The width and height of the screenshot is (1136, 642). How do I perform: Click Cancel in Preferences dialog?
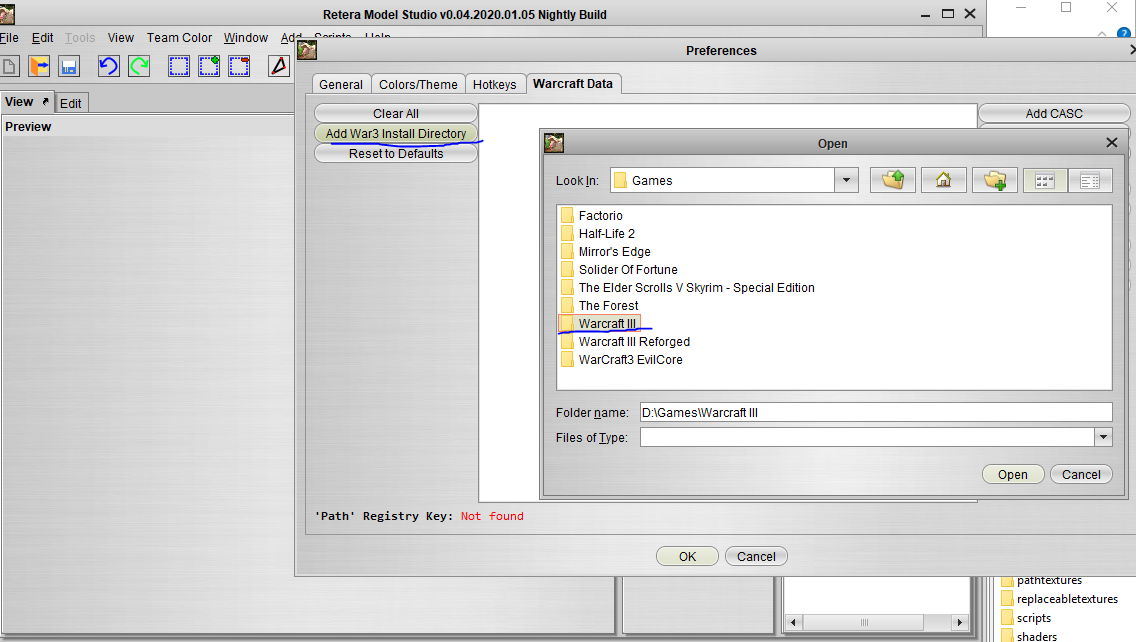click(x=756, y=556)
